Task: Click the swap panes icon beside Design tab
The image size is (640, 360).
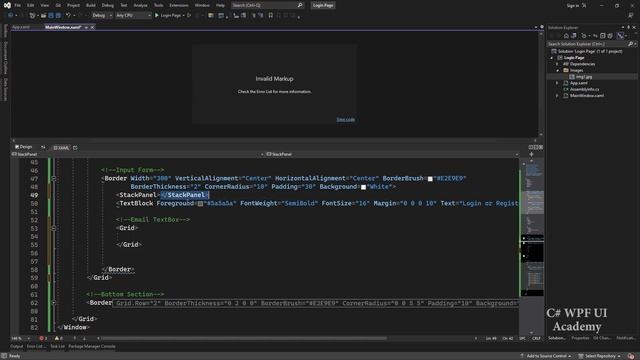Action: tap(43, 147)
